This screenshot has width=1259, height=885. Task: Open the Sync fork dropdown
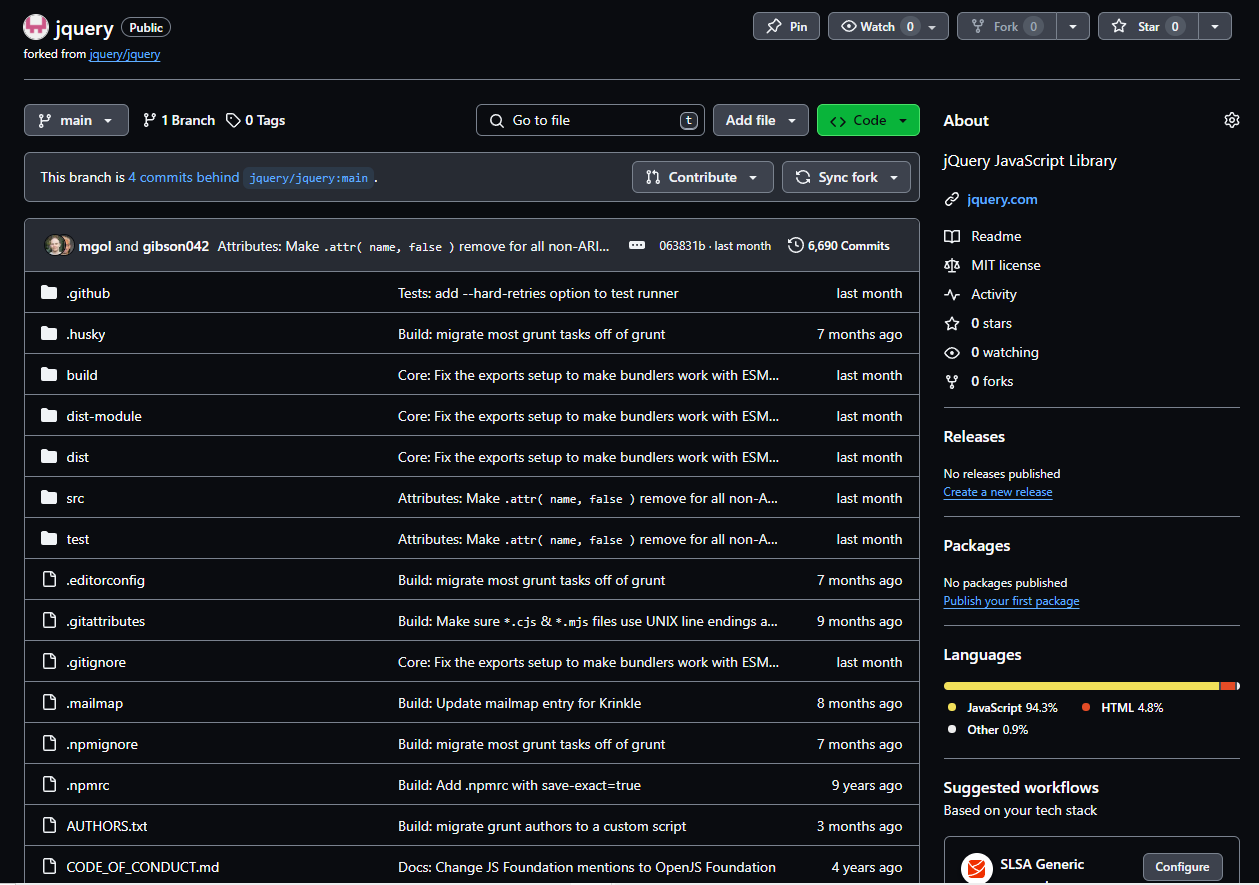846,177
